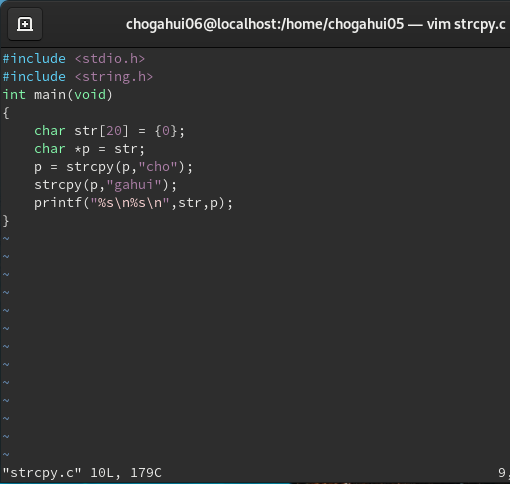Click the 'strcpy(p,"gahui");' line
This screenshot has height=484, width=510.
point(105,185)
